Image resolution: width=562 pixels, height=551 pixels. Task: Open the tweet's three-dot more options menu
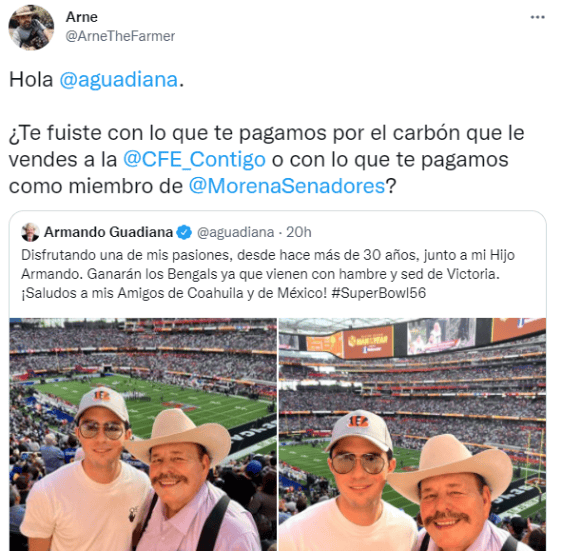coord(537,17)
